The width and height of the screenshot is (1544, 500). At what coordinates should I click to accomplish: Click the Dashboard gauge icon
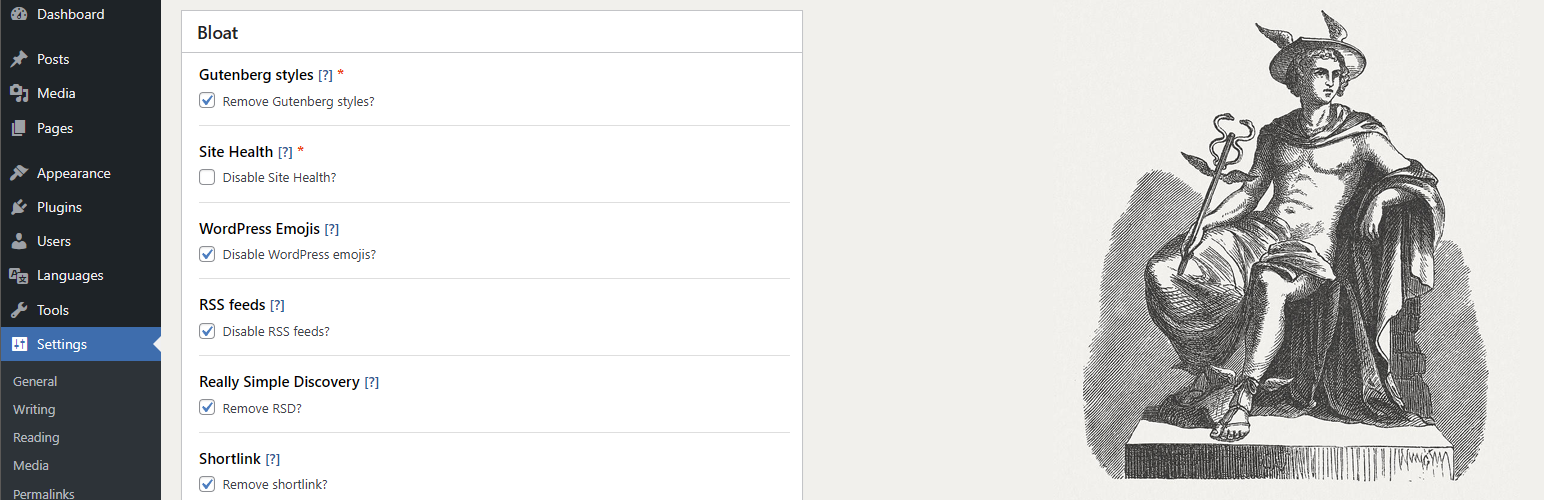tap(19, 14)
